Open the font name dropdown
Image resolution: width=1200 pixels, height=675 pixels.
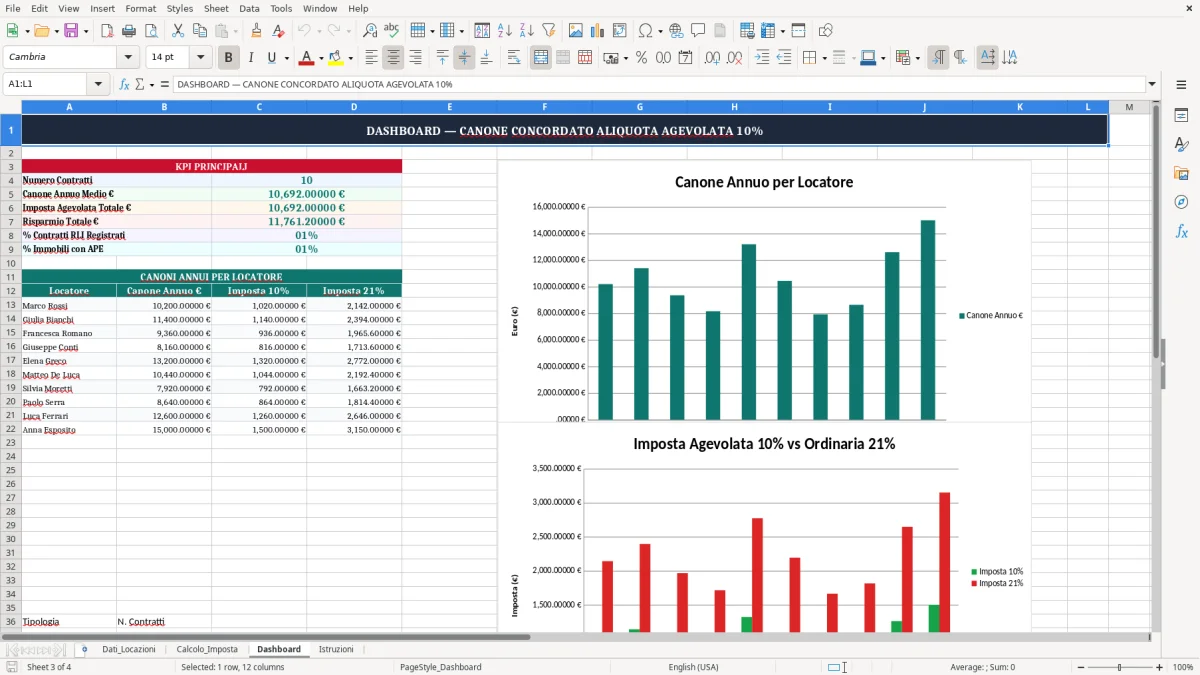(127, 58)
